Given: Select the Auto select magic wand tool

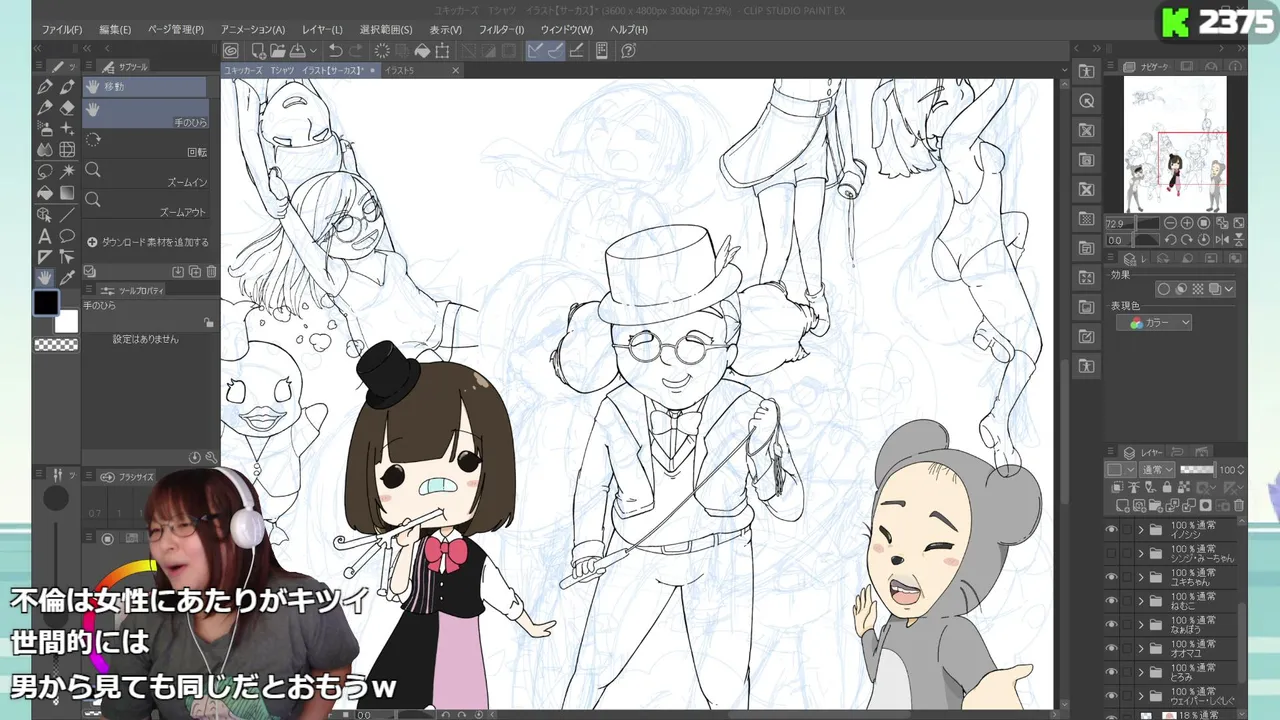Looking at the screenshot, I should 67,172.
